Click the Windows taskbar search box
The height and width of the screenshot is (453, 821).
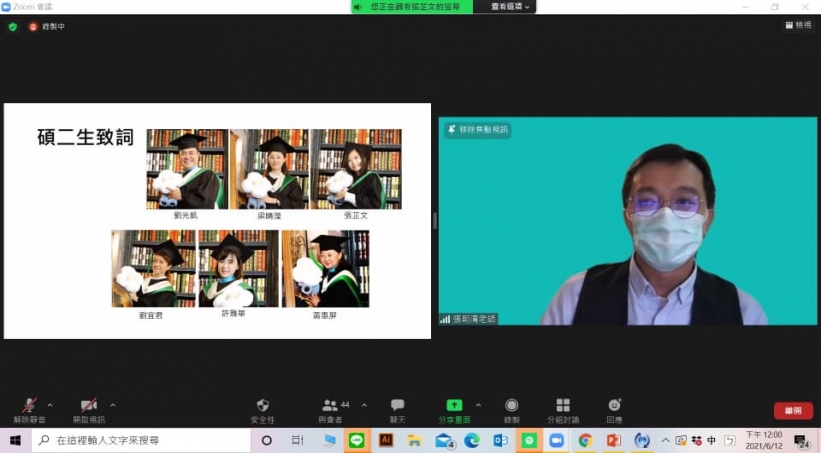140,440
